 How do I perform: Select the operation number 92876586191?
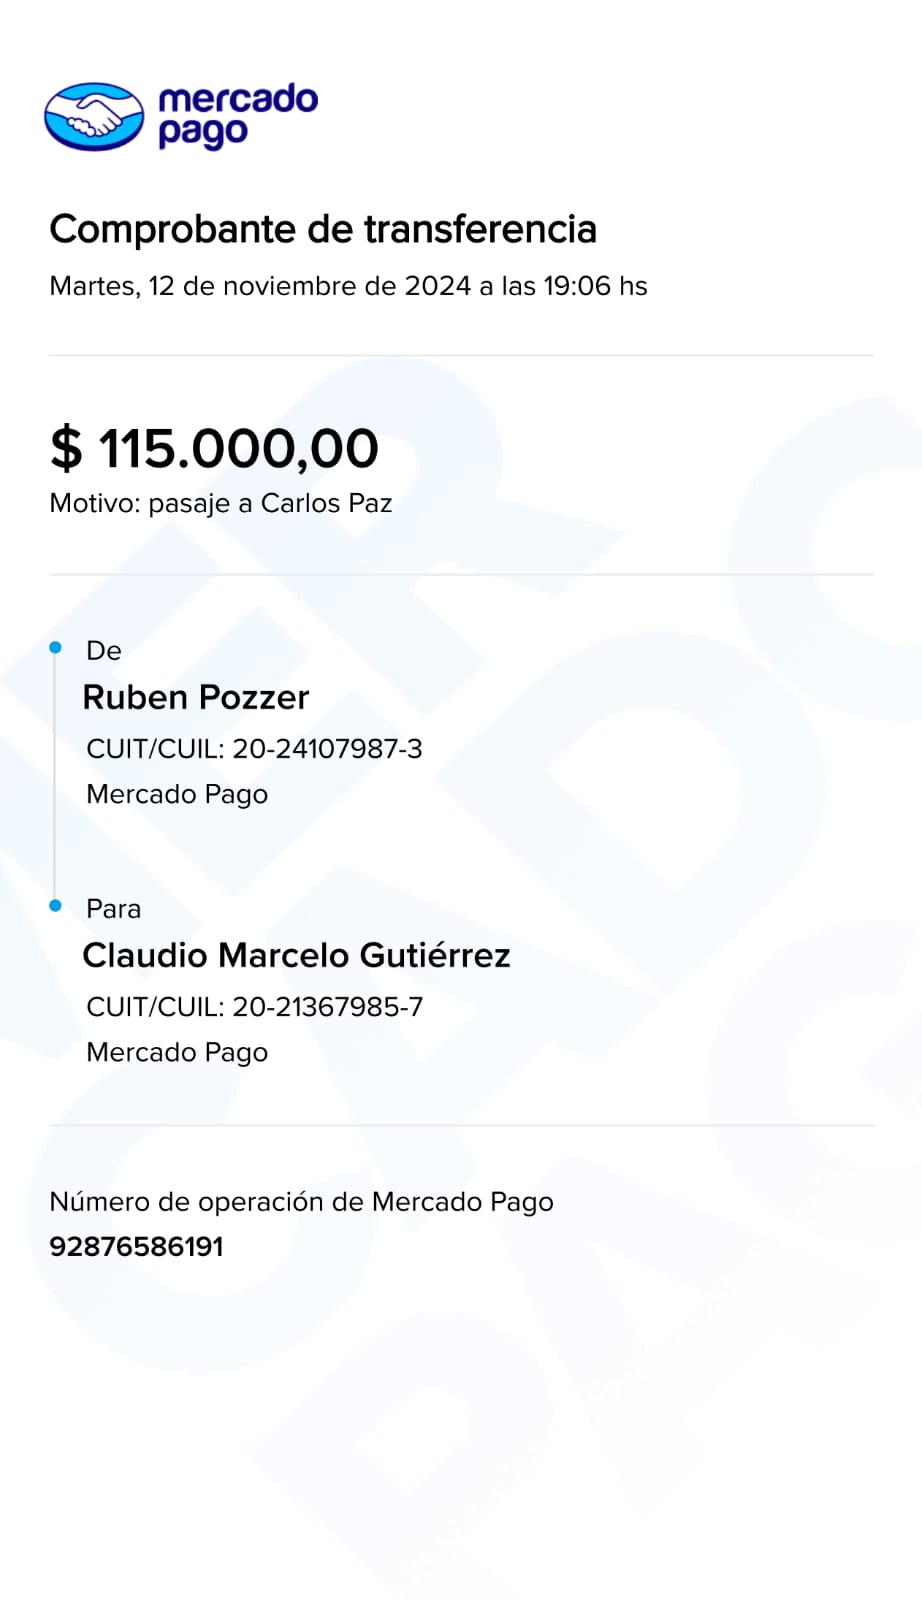(x=136, y=1247)
